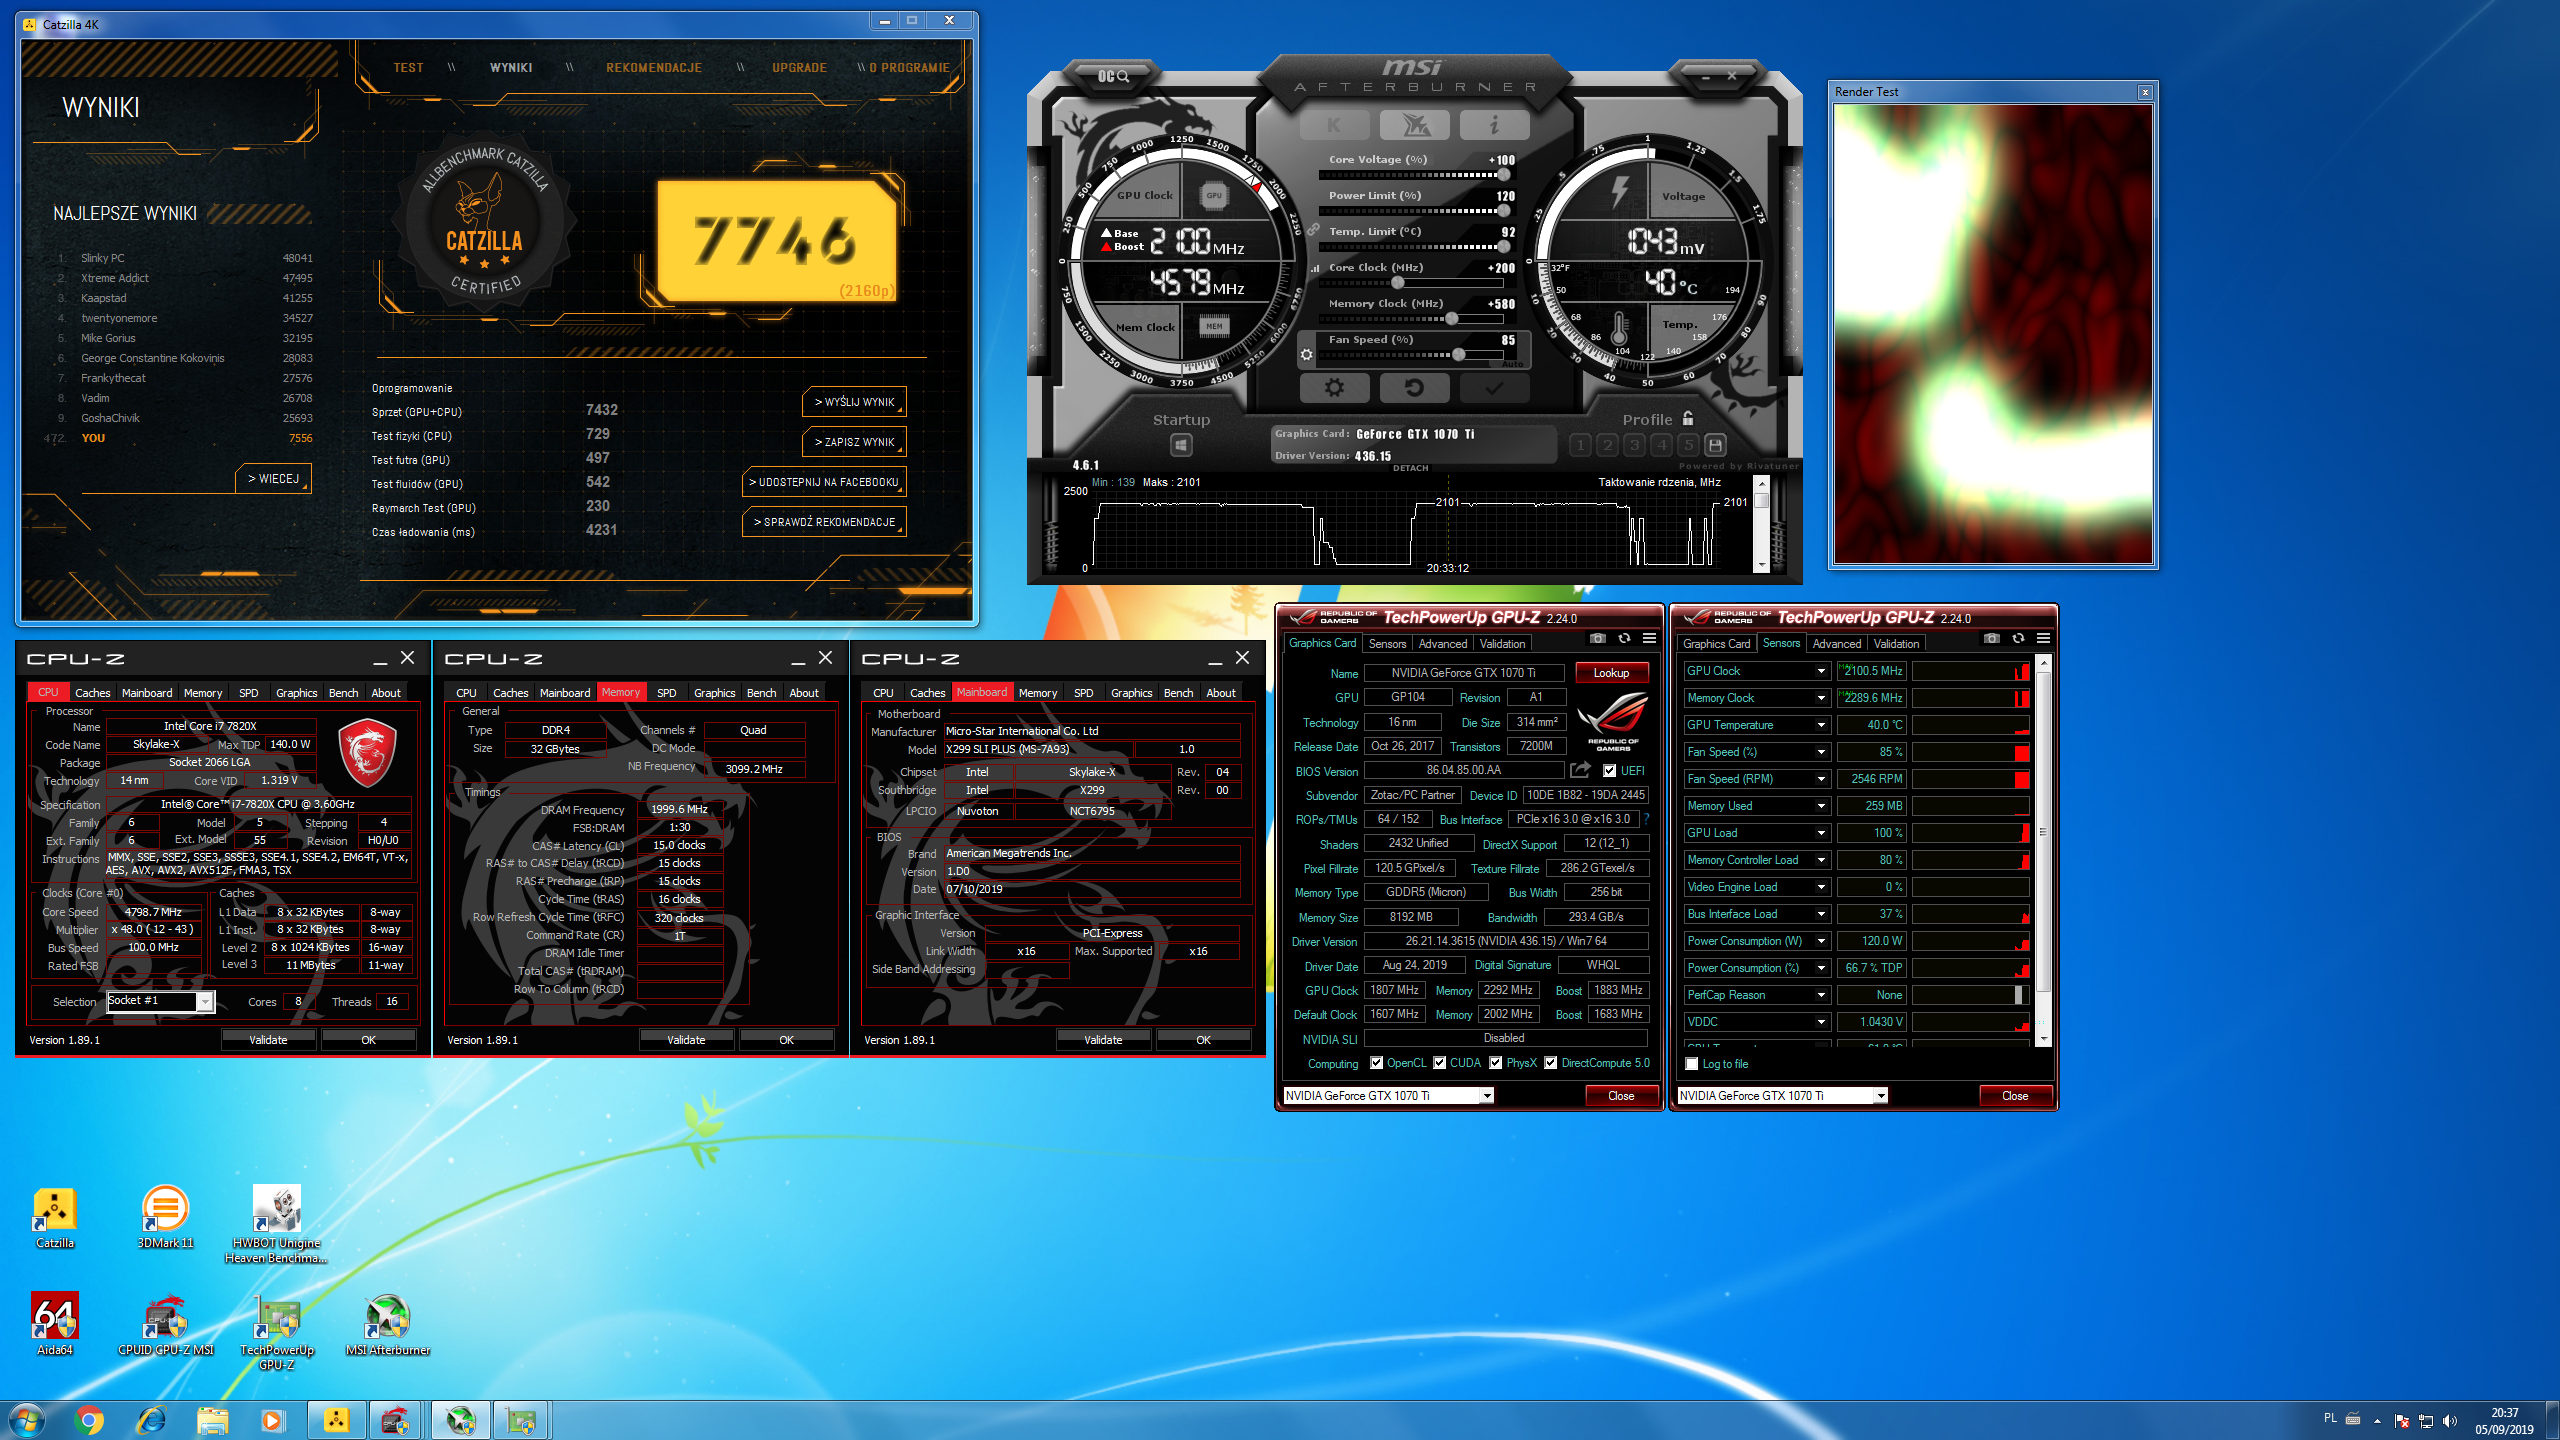The width and height of the screenshot is (2560, 1440).
Task: Open Internet Explorer from the taskbar
Action: tap(151, 1420)
